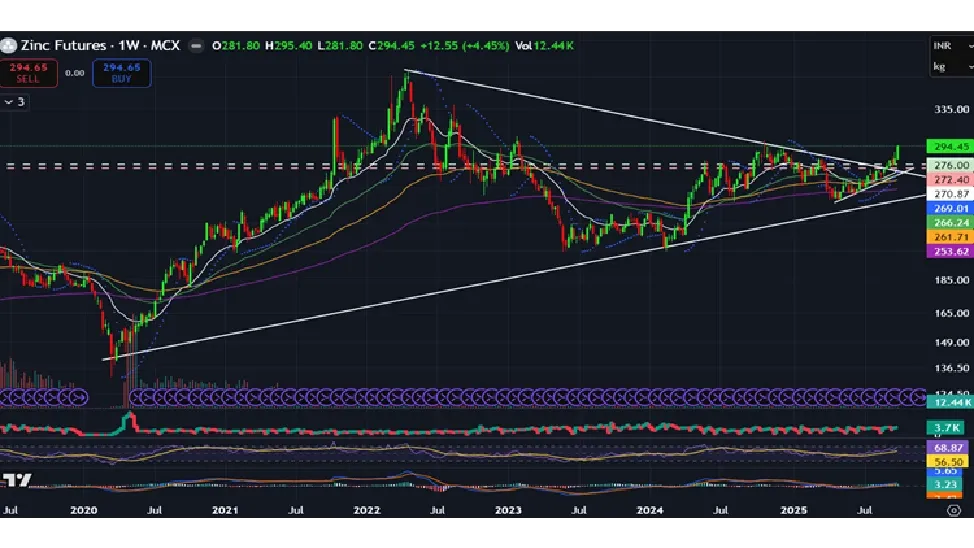The width and height of the screenshot is (974, 548).
Task: Click the red 294.65 SELL button
Action: click(x=28, y=72)
